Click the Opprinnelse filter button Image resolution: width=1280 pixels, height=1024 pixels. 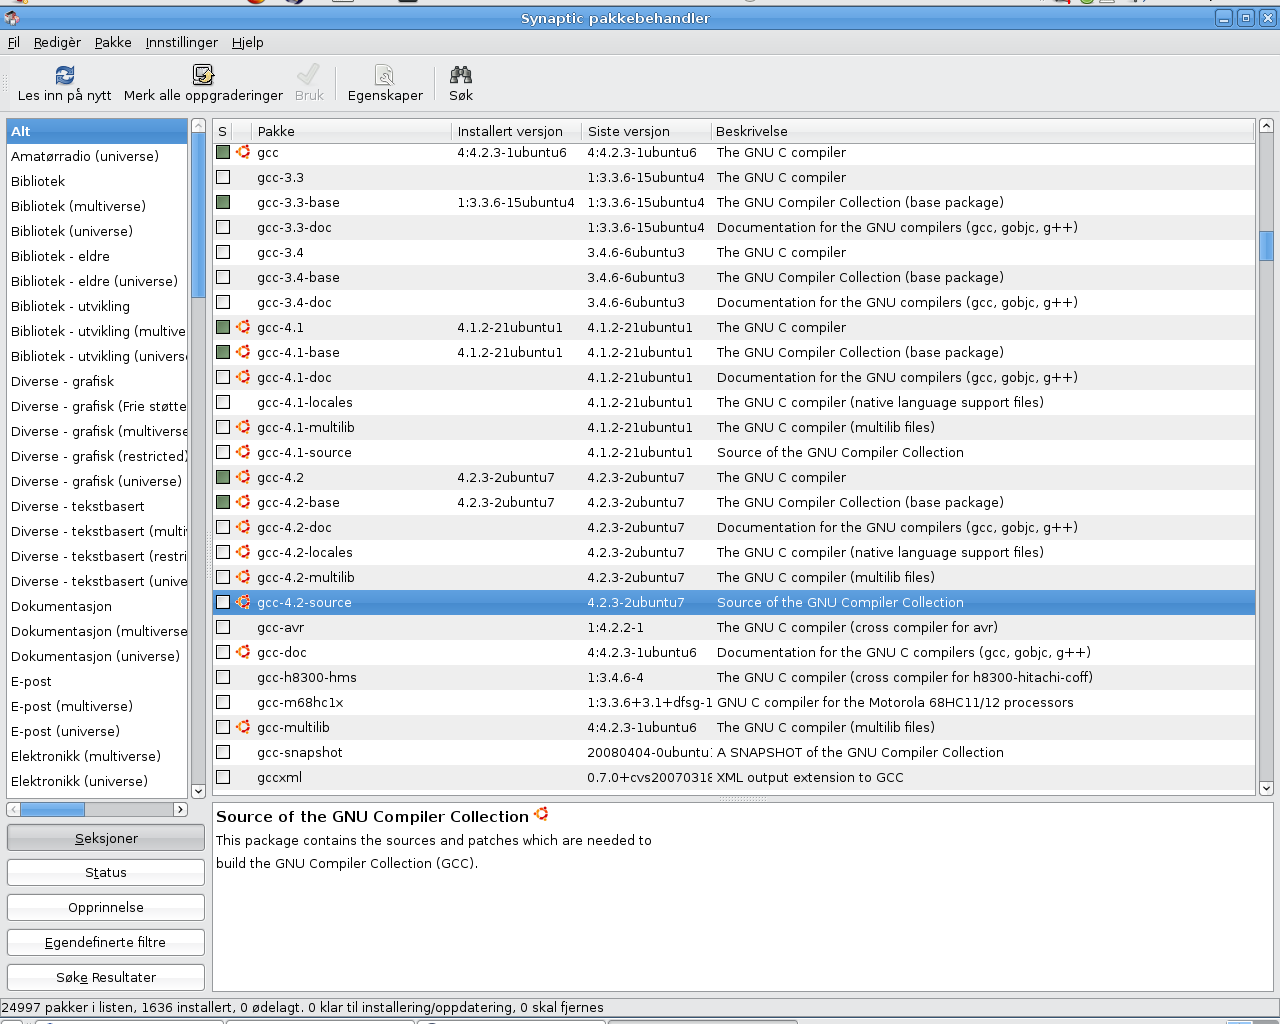[x=106, y=907]
